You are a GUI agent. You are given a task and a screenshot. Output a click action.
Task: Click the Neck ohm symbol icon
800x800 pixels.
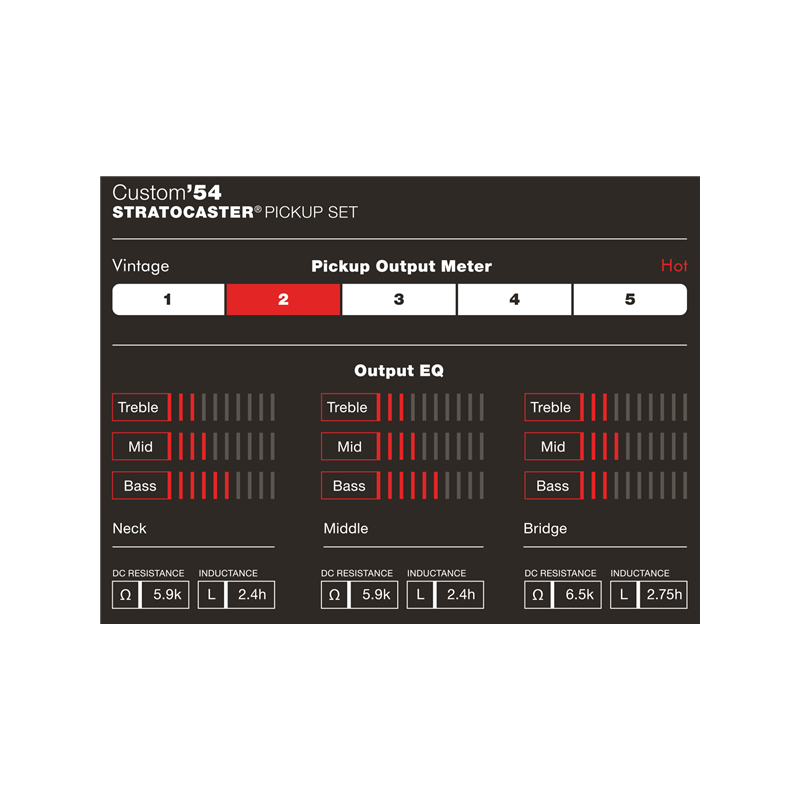[x=126, y=595]
